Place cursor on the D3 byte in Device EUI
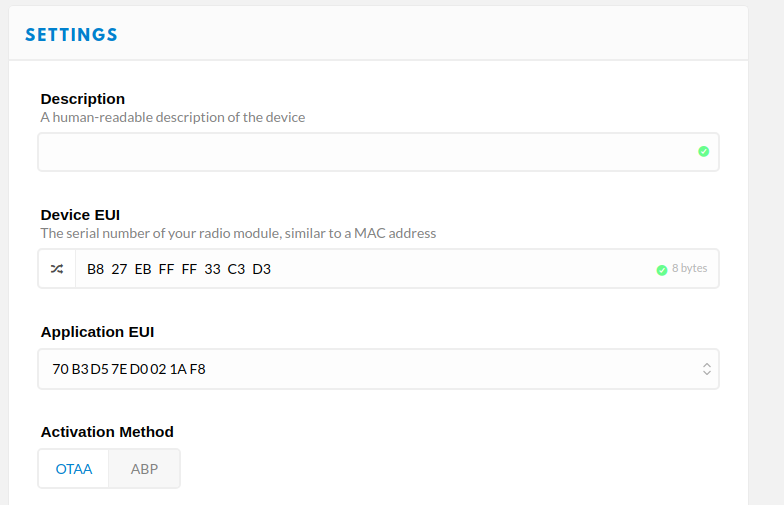The width and height of the screenshot is (784, 505). tap(262, 269)
